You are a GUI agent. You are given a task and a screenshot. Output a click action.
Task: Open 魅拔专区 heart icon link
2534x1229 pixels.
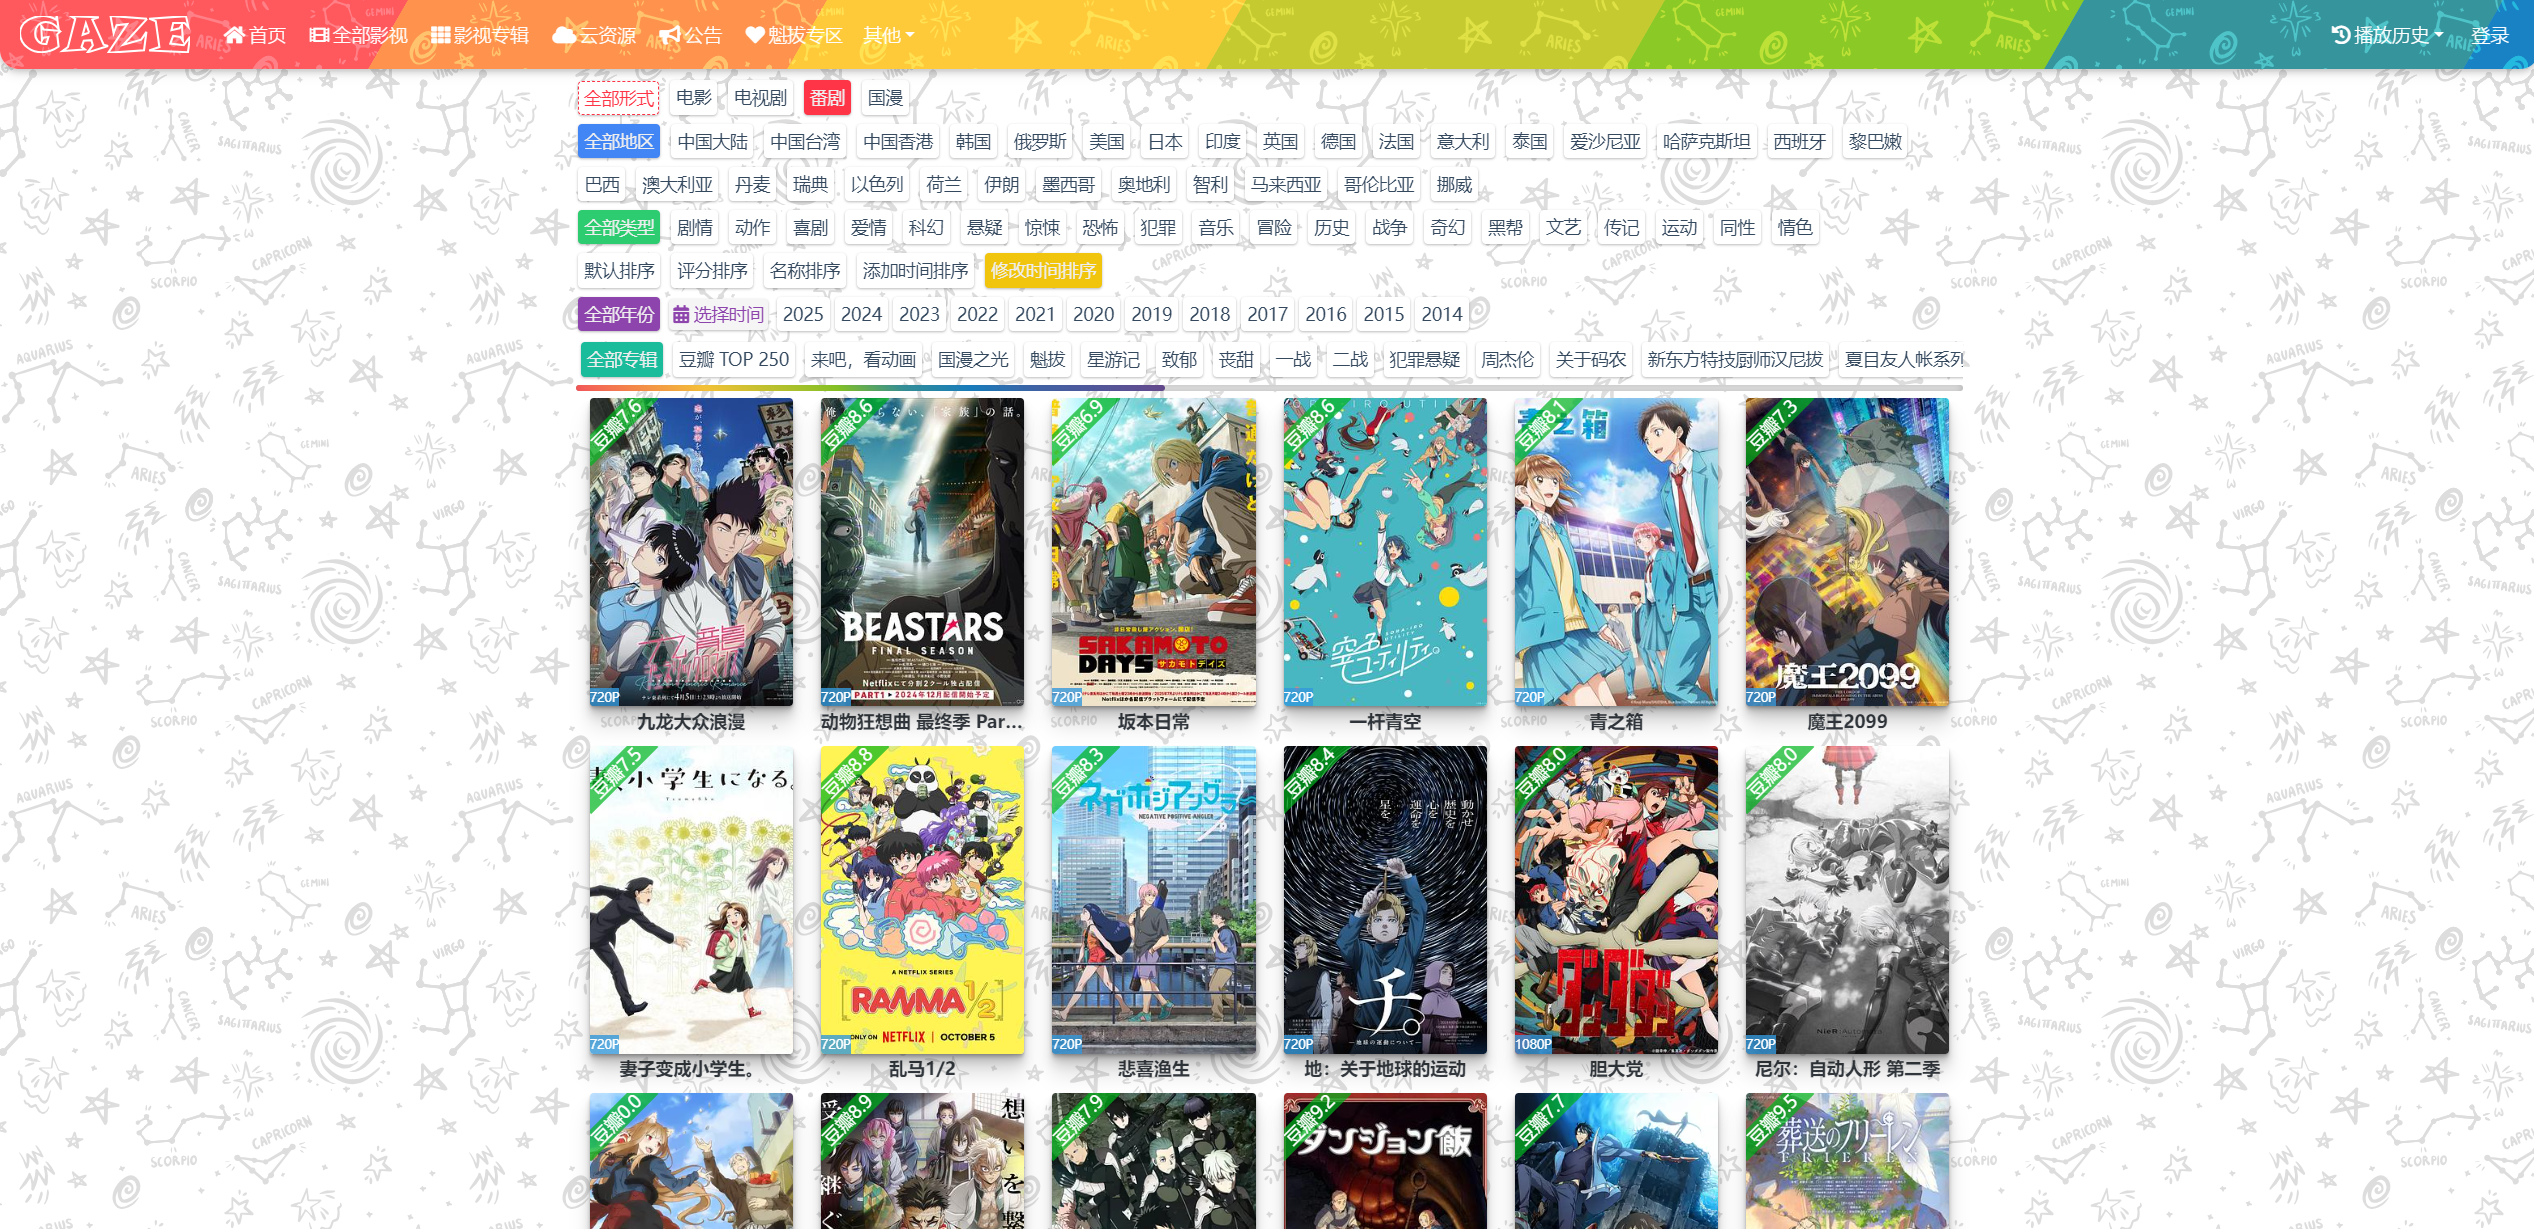pyautogui.click(x=794, y=36)
